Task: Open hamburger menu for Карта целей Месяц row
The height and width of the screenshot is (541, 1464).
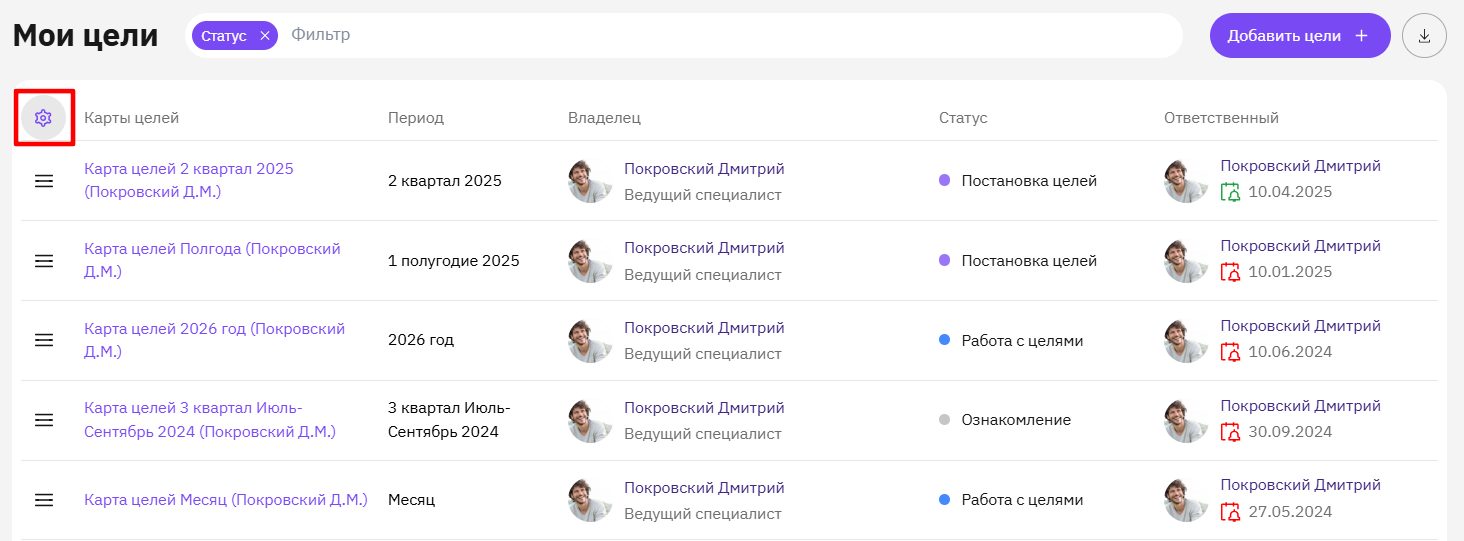Action: pyautogui.click(x=44, y=500)
